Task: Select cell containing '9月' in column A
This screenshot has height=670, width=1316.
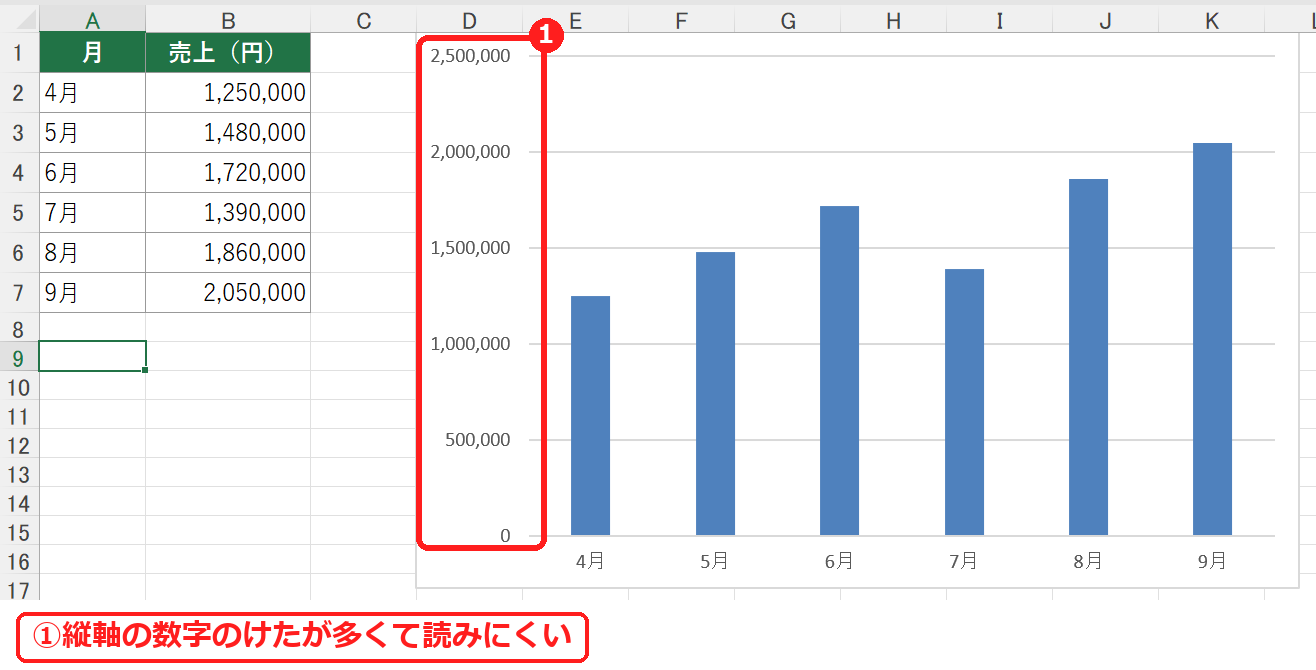Action: pyautogui.click(x=92, y=293)
